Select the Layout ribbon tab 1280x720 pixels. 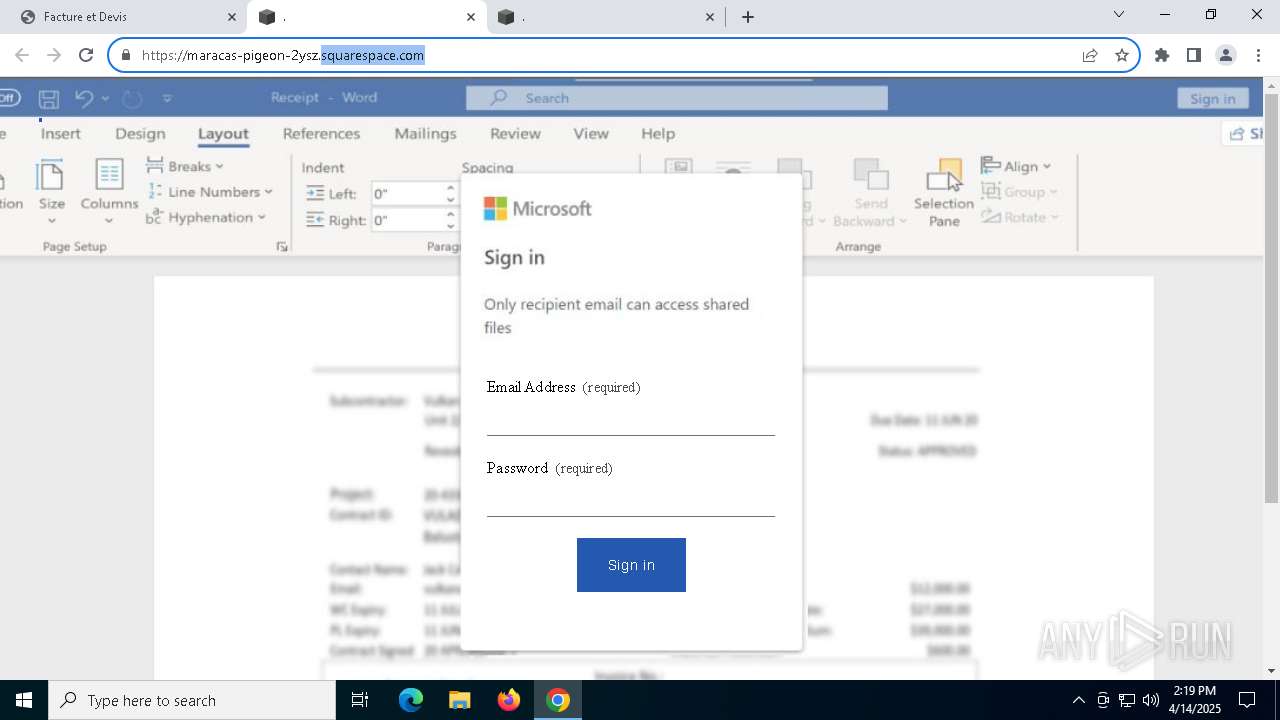coord(223,133)
